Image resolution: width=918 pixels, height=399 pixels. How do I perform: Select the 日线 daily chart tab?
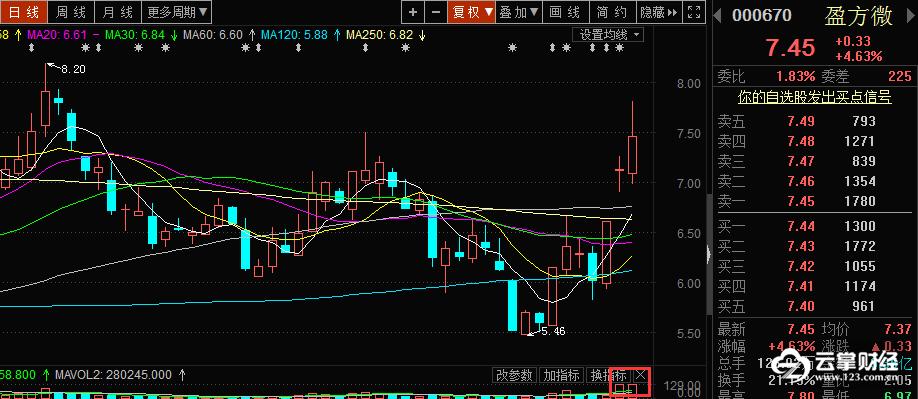(x=22, y=12)
